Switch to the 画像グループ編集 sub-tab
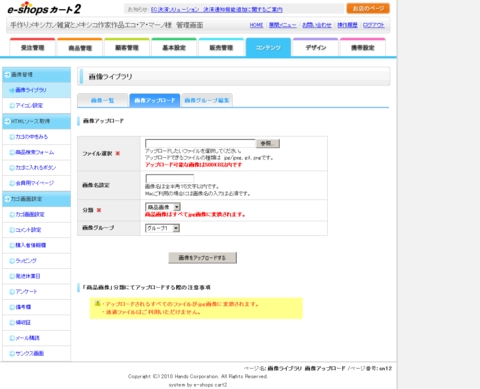 207,100
